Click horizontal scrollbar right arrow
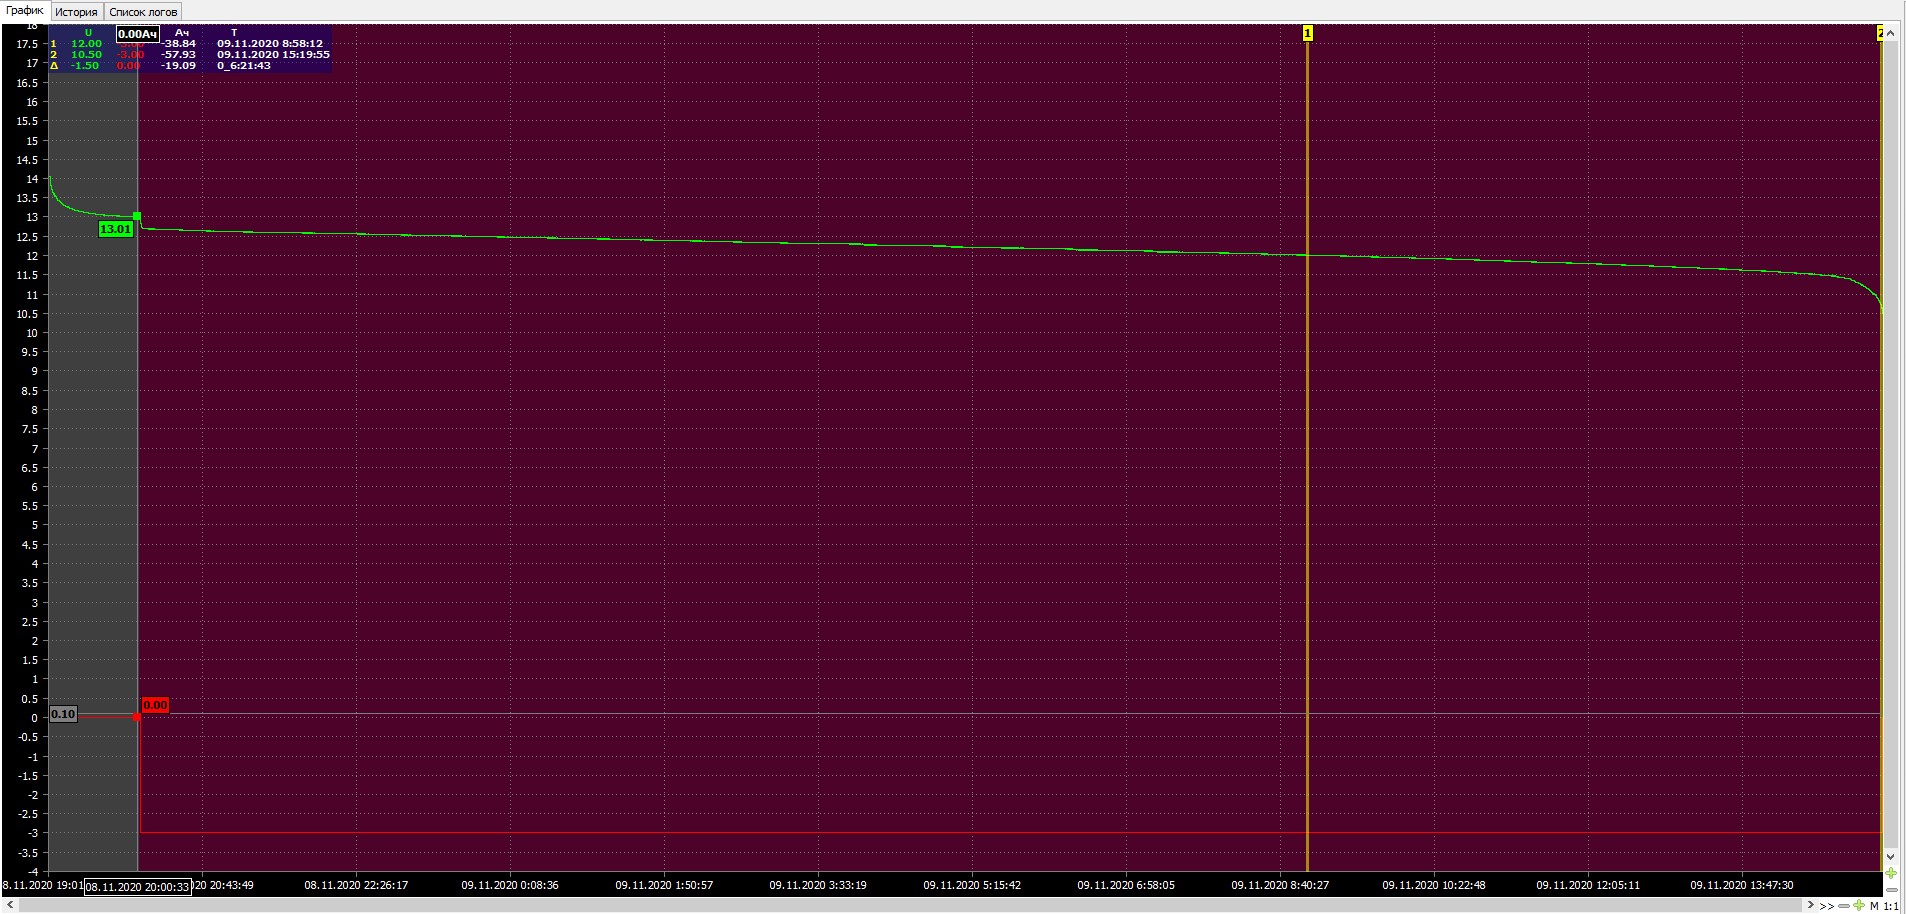The width and height of the screenshot is (1906, 914). (1811, 905)
